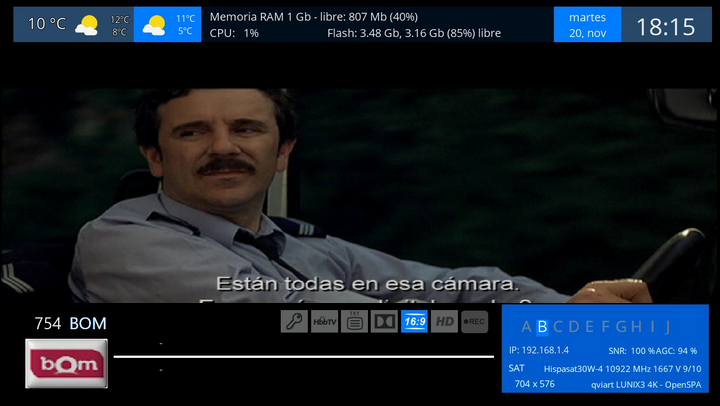Select tuner letter A
720x406 pixels.
(x=526, y=327)
